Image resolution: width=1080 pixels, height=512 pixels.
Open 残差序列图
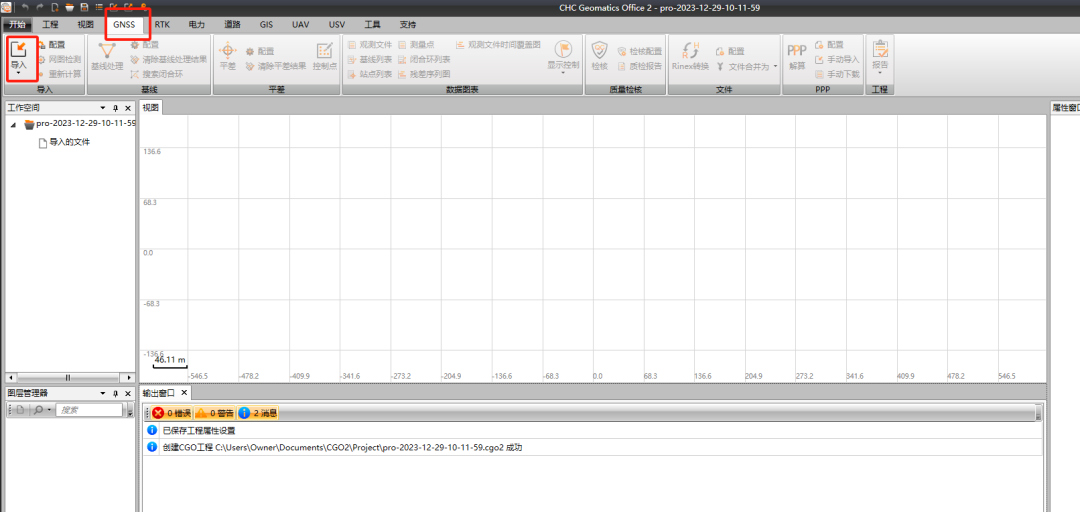424,74
